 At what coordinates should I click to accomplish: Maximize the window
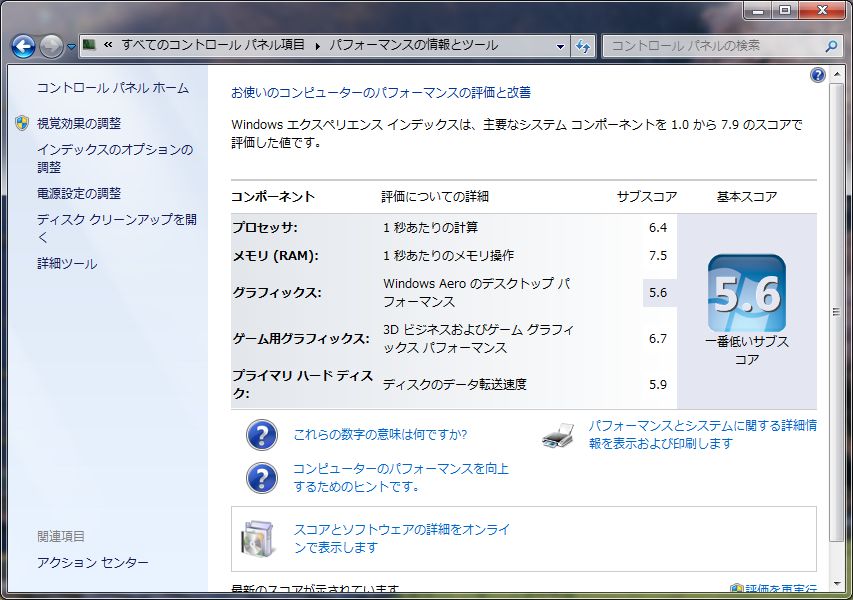pyautogui.click(x=785, y=10)
